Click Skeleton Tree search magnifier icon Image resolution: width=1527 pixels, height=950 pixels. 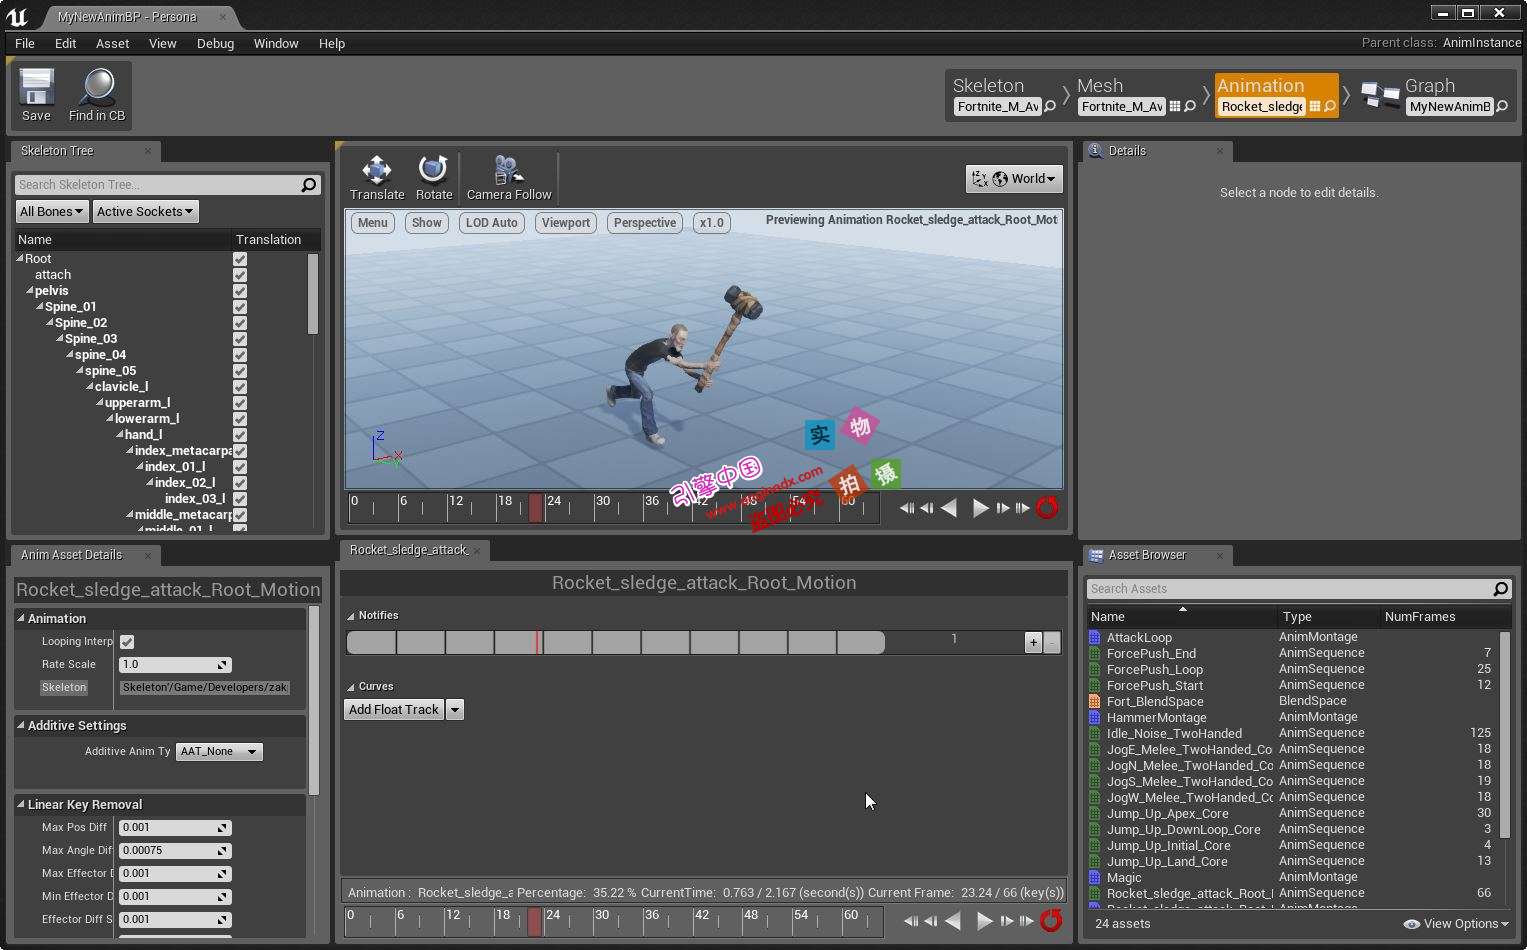(x=308, y=184)
